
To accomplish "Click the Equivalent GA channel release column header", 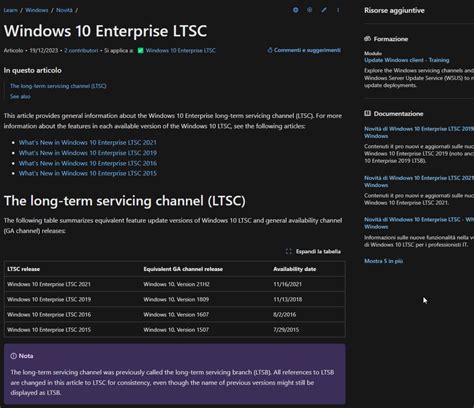I will point(183,269).
